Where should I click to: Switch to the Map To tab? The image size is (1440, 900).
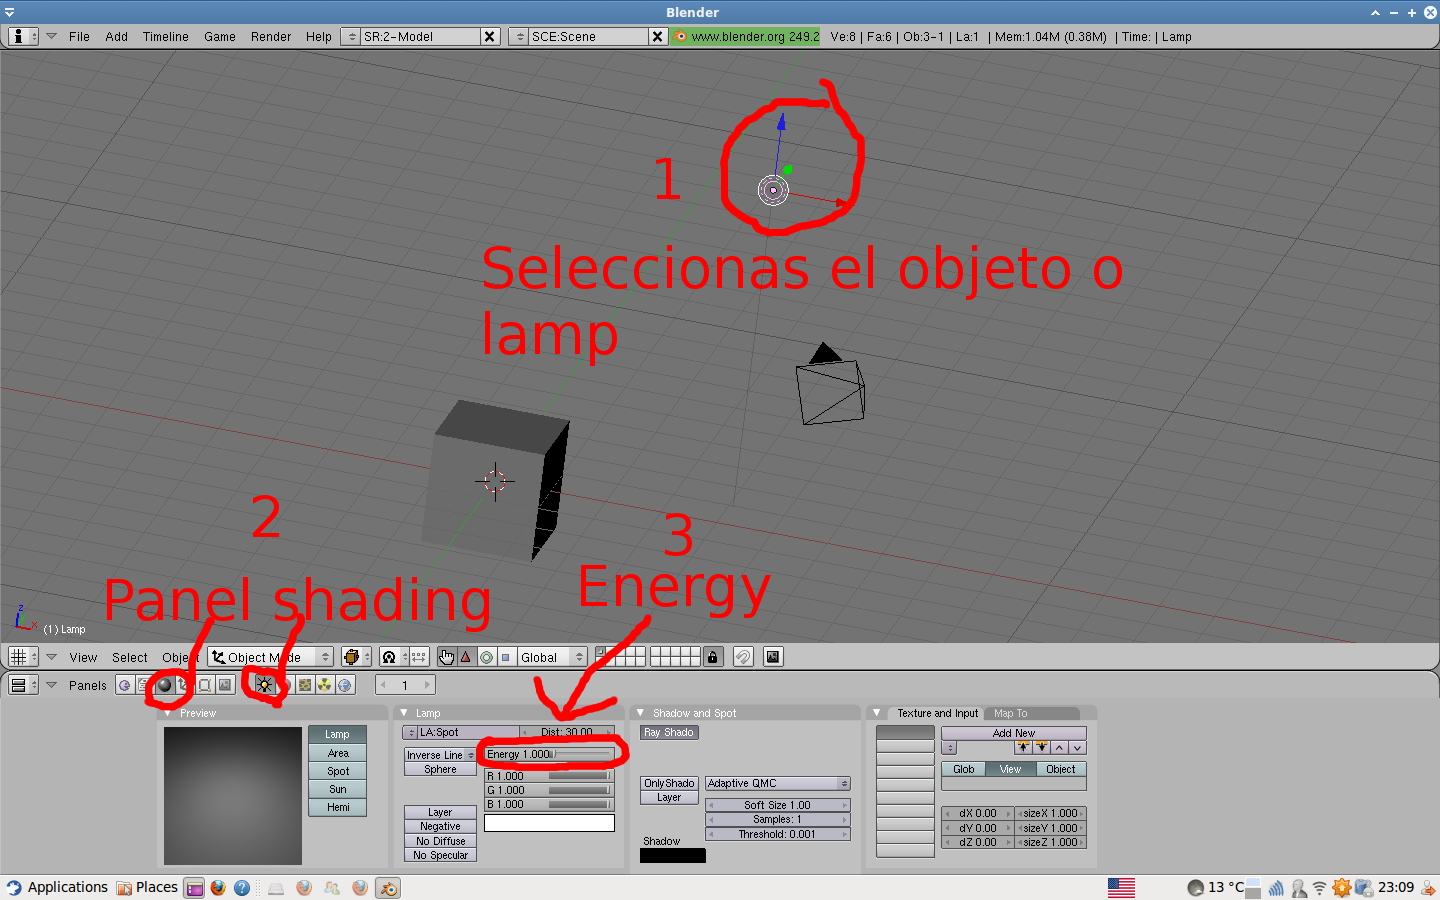coord(1010,713)
